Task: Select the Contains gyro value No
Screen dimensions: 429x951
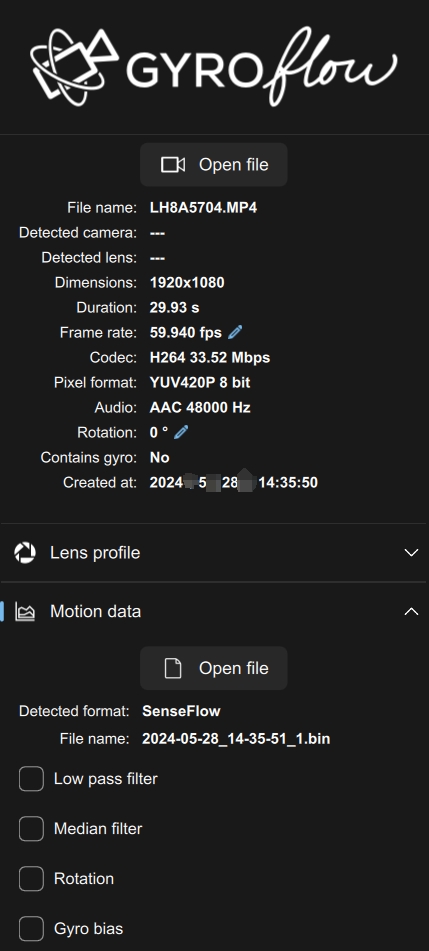Action: pos(160,457)
